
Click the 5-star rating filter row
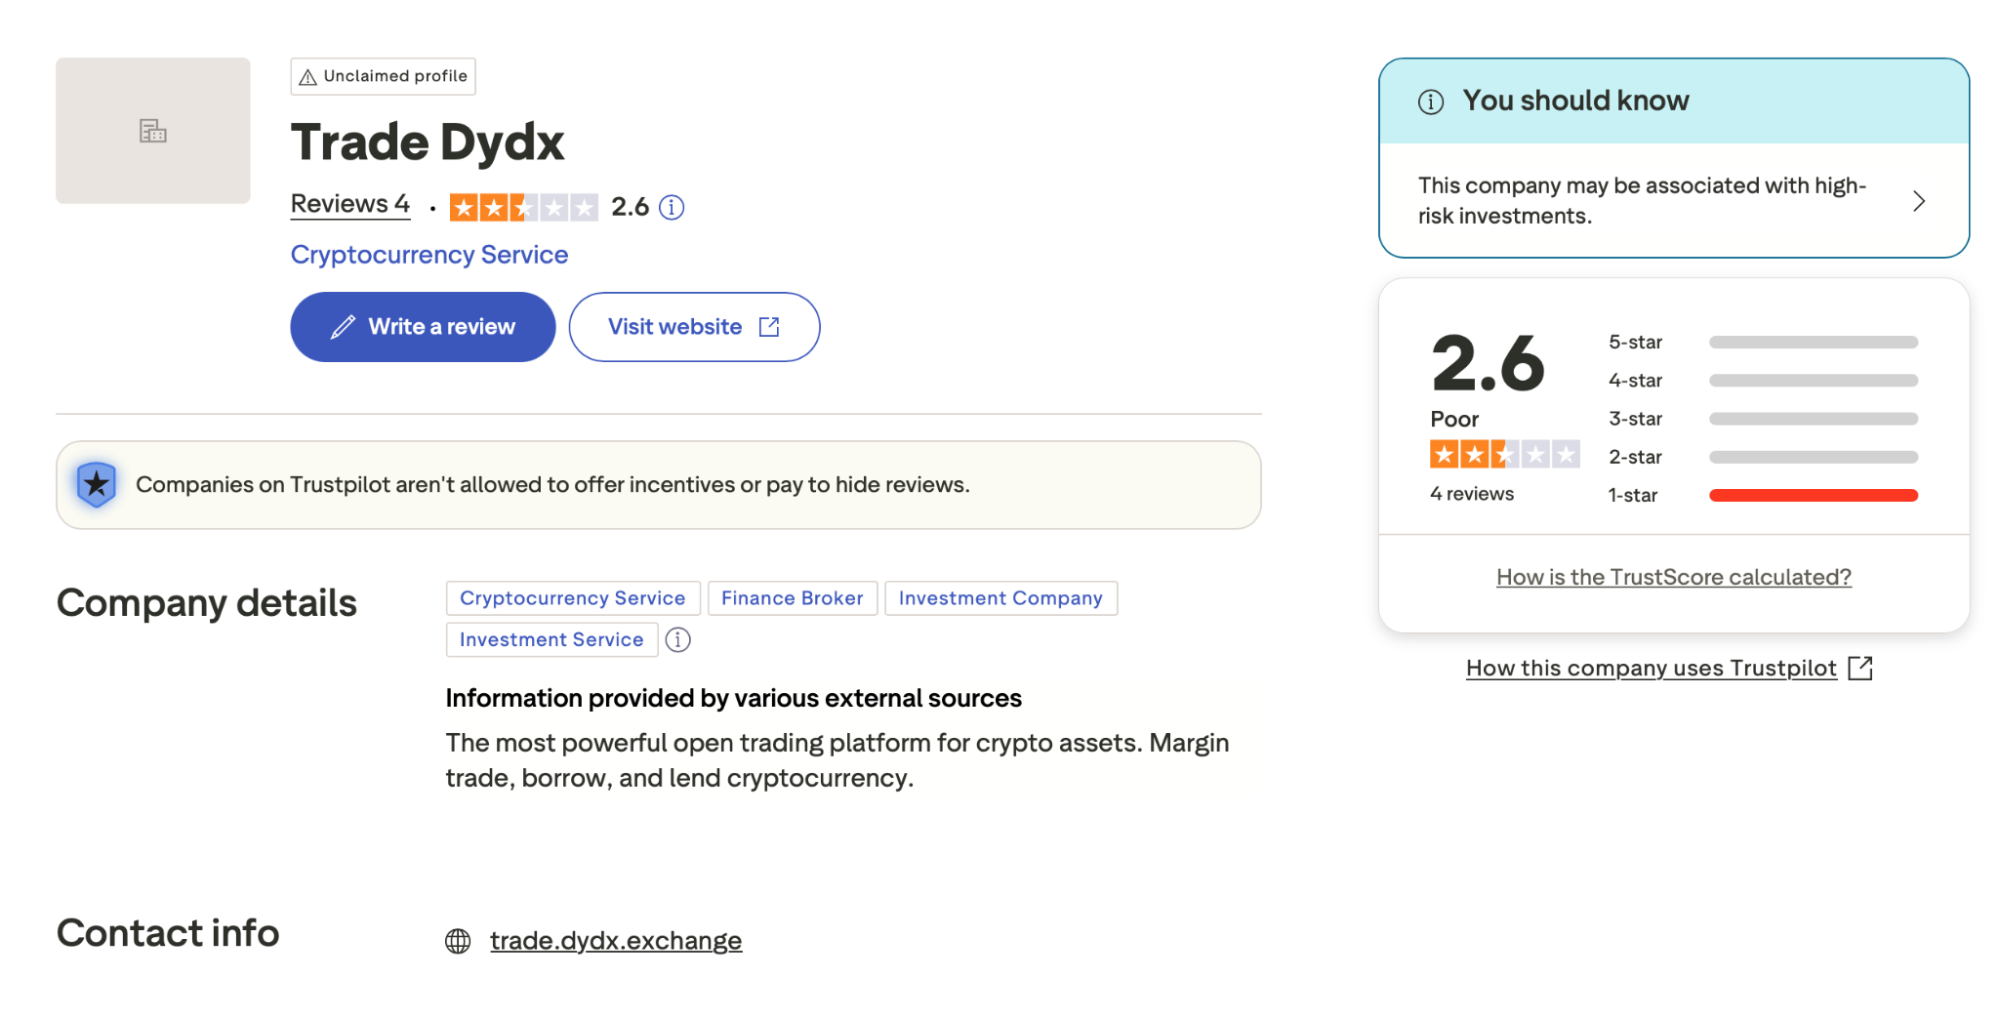pos(1812,342)
